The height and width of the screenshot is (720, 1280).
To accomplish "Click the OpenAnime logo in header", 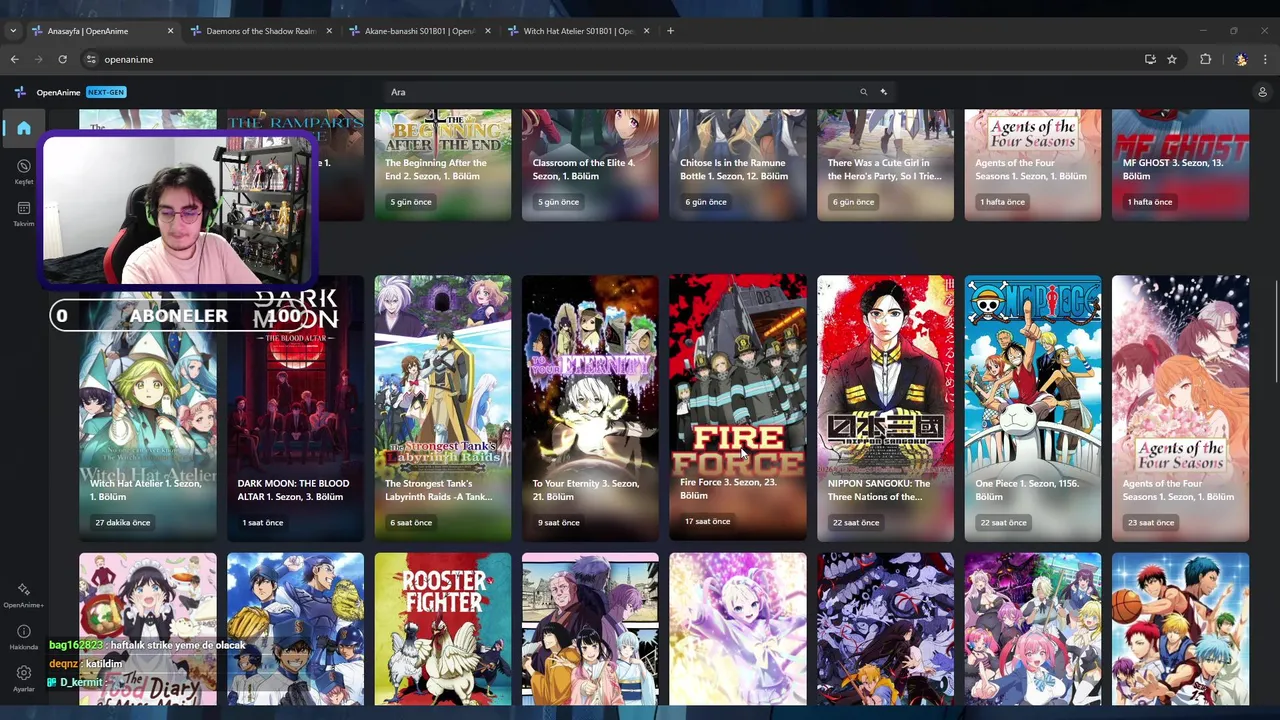I will (20, 92).
